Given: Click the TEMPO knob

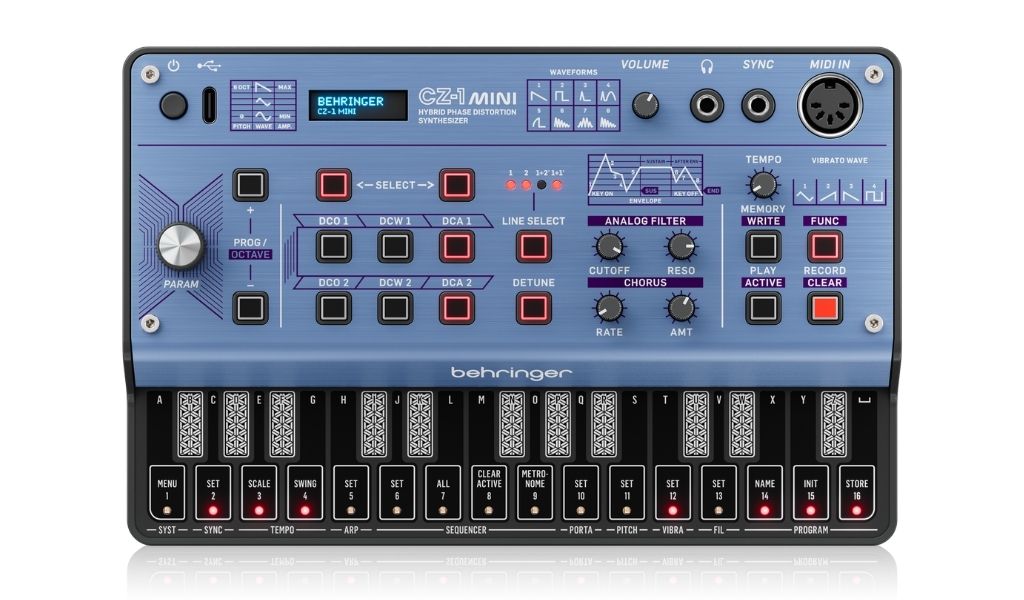Looking at the screenshot, I should [763, 185].
